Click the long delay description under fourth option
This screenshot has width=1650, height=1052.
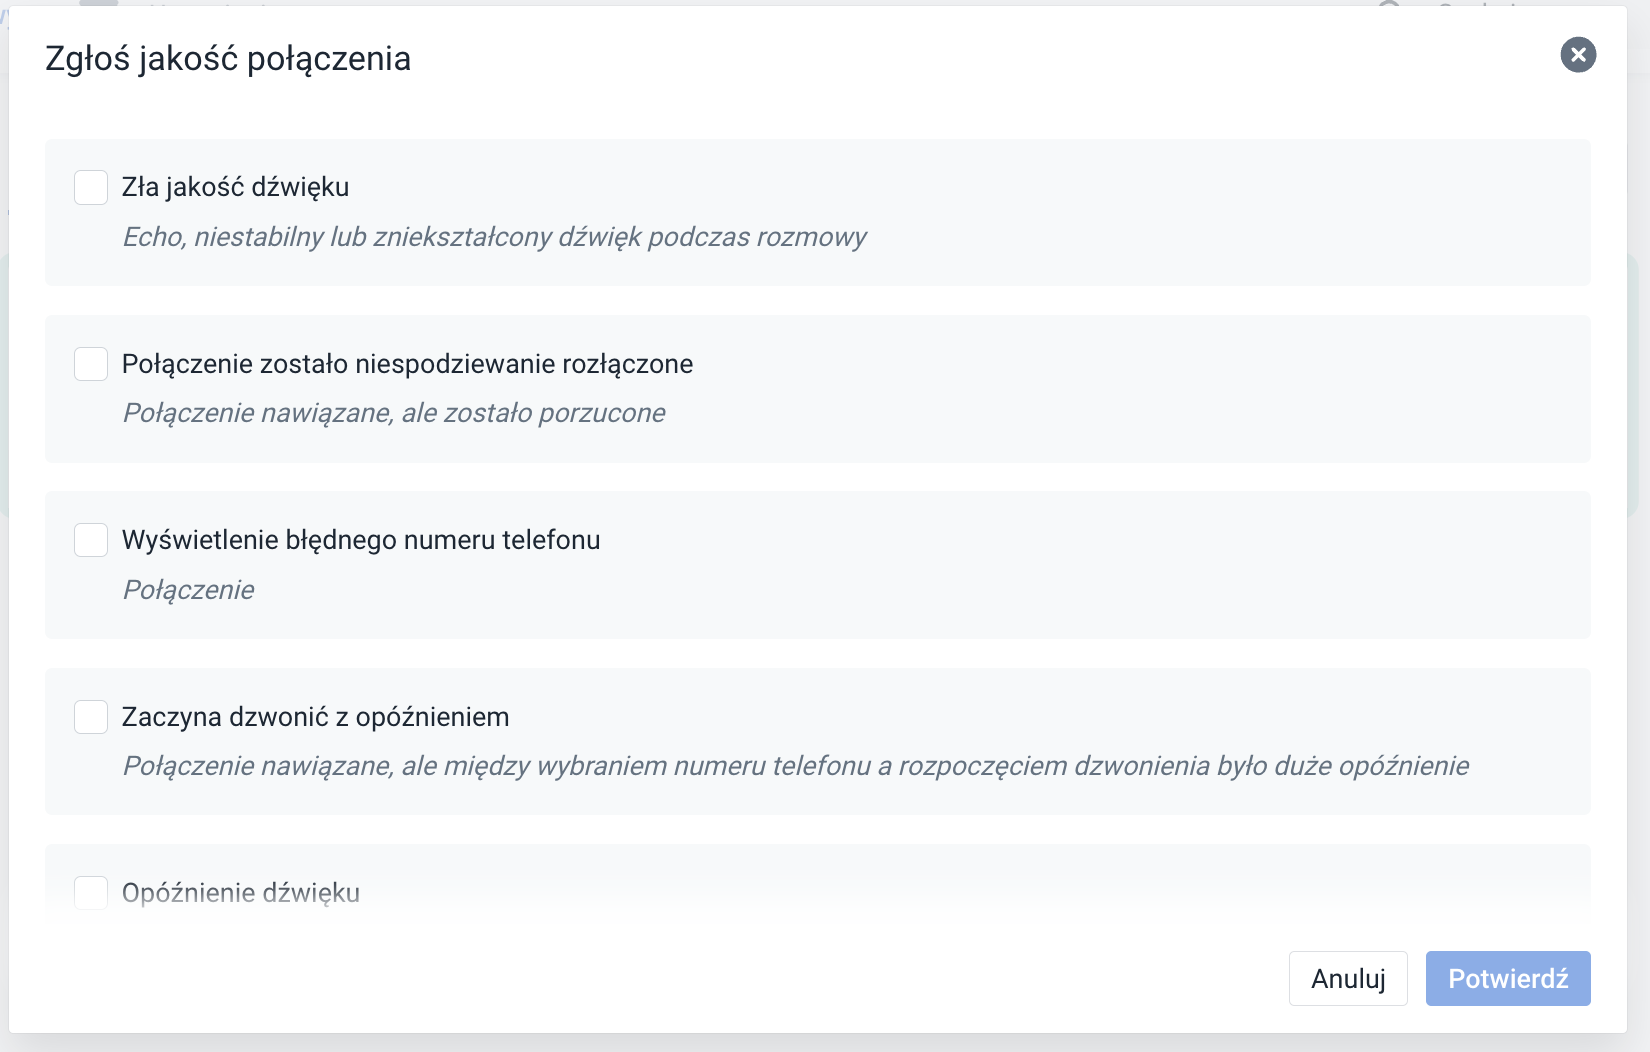coord(795,766)
